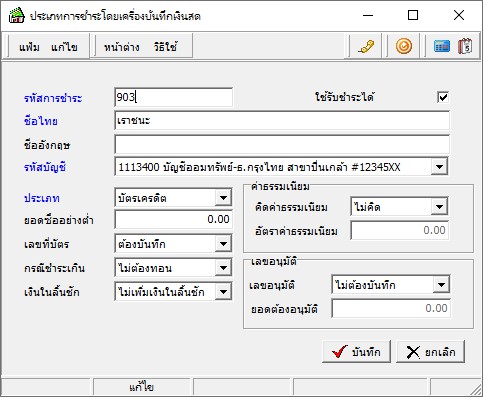Viewport: 483px width, 397px height.
Task: Click the แก้ไข status bar text
Action: 141,387
